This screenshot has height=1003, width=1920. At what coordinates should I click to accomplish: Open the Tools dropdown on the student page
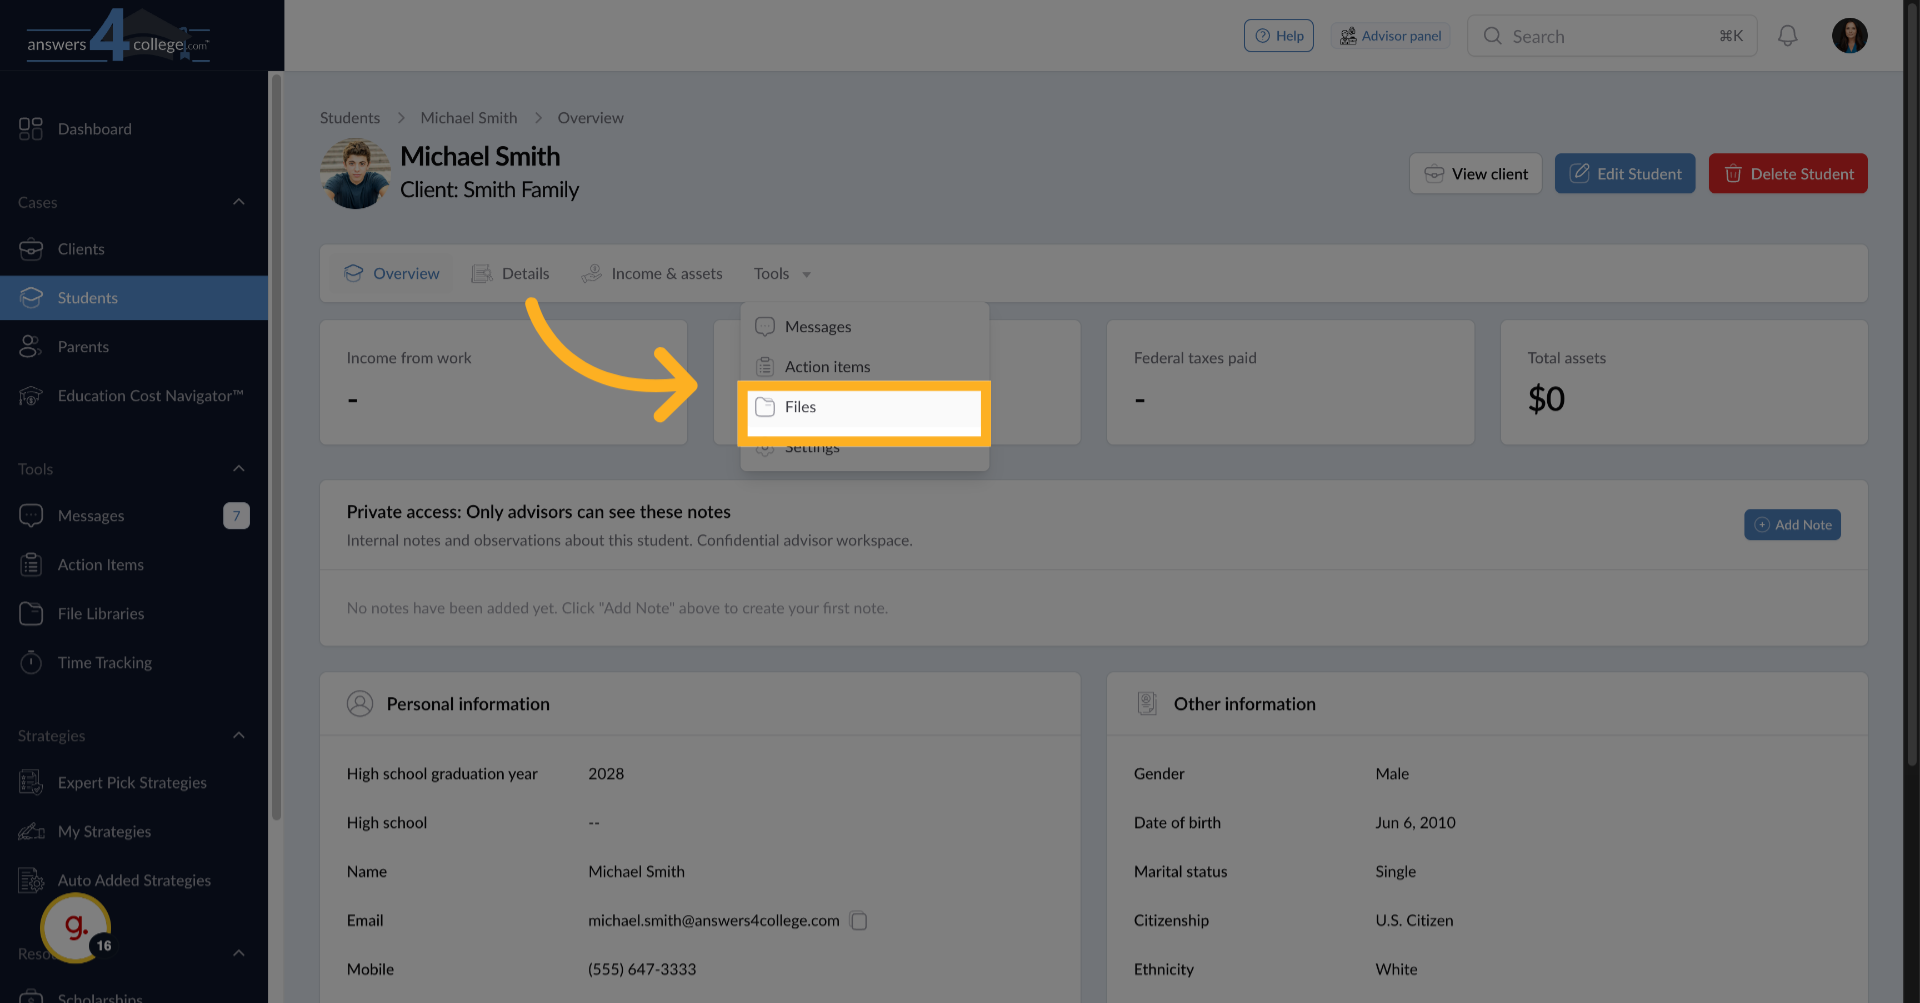click(x=781, y=273)
